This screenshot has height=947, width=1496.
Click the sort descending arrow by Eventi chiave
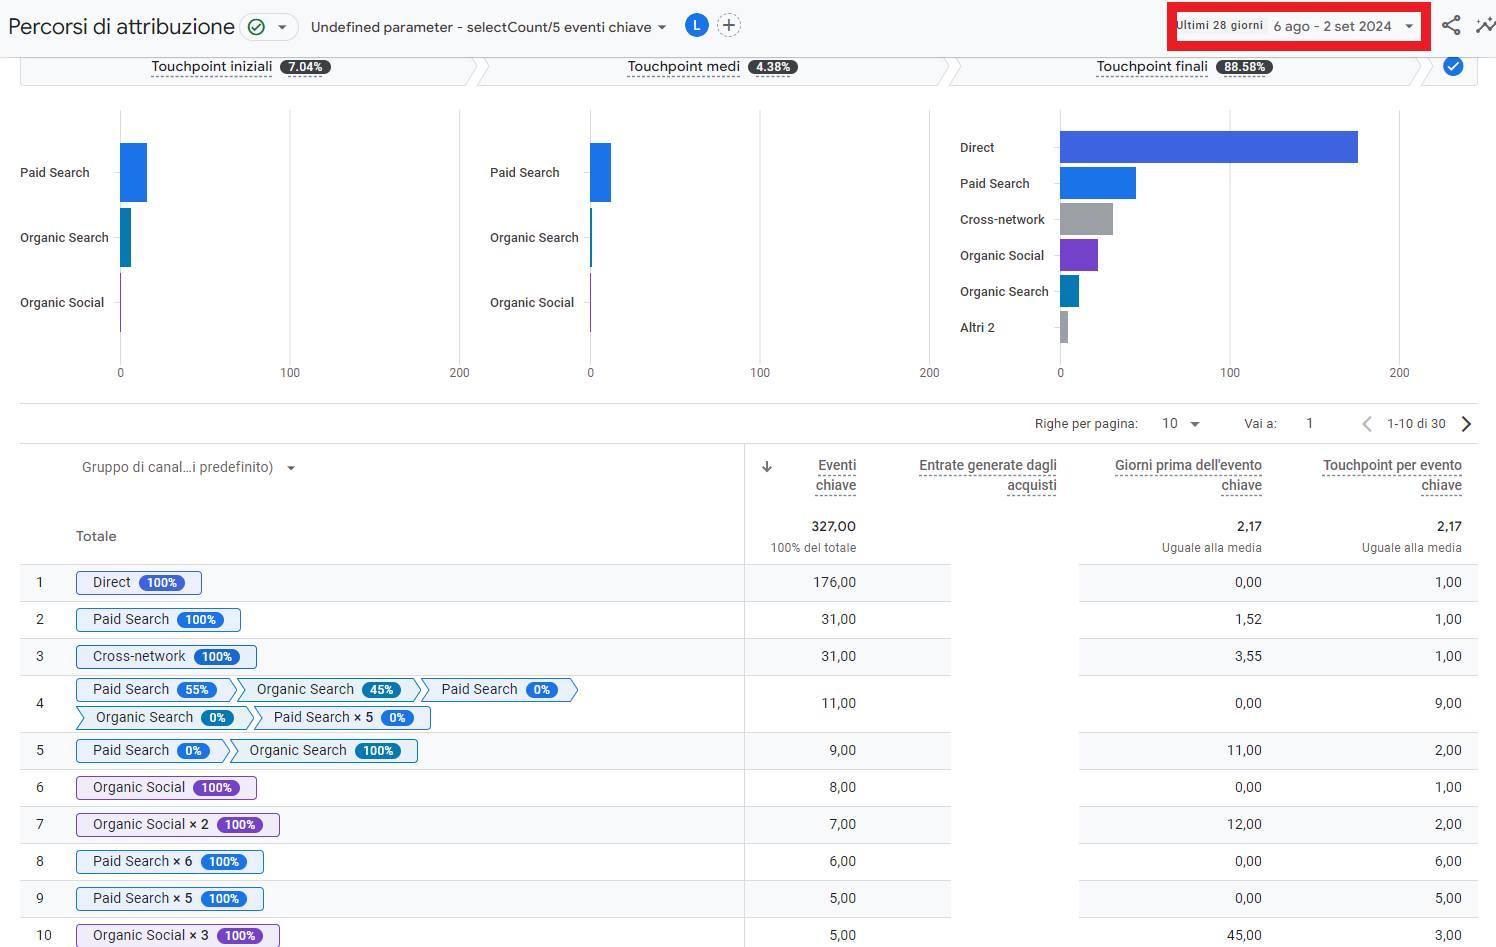pyautogui.click(x=767, y=466)
